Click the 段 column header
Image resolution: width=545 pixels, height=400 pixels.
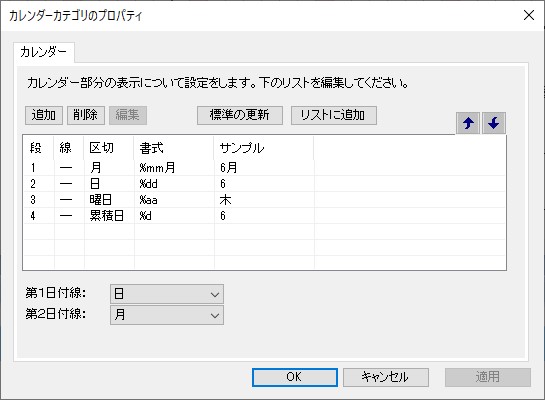click(x=38, y=148)
